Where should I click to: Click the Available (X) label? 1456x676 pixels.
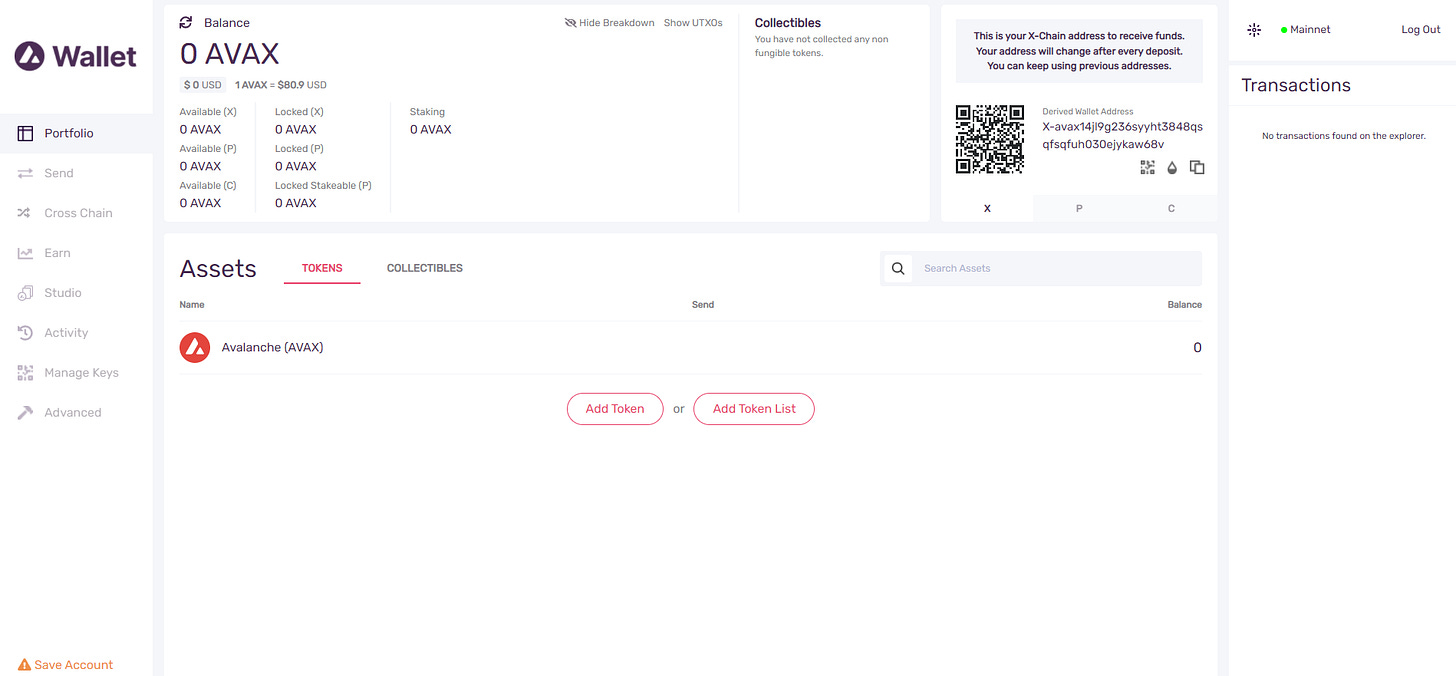[208, 112]
